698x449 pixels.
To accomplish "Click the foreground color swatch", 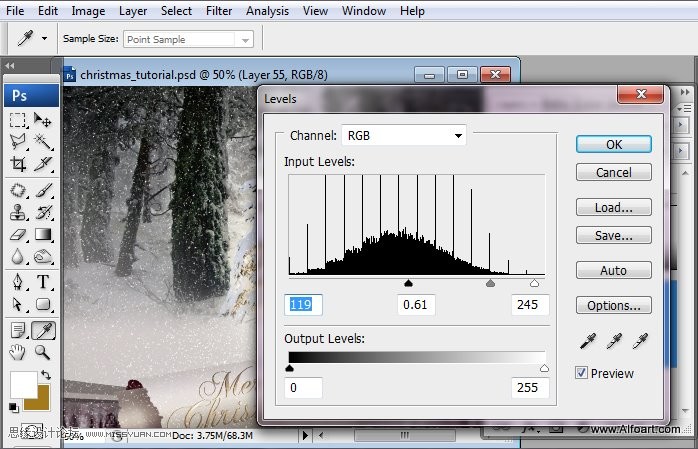I will (23, 384).
